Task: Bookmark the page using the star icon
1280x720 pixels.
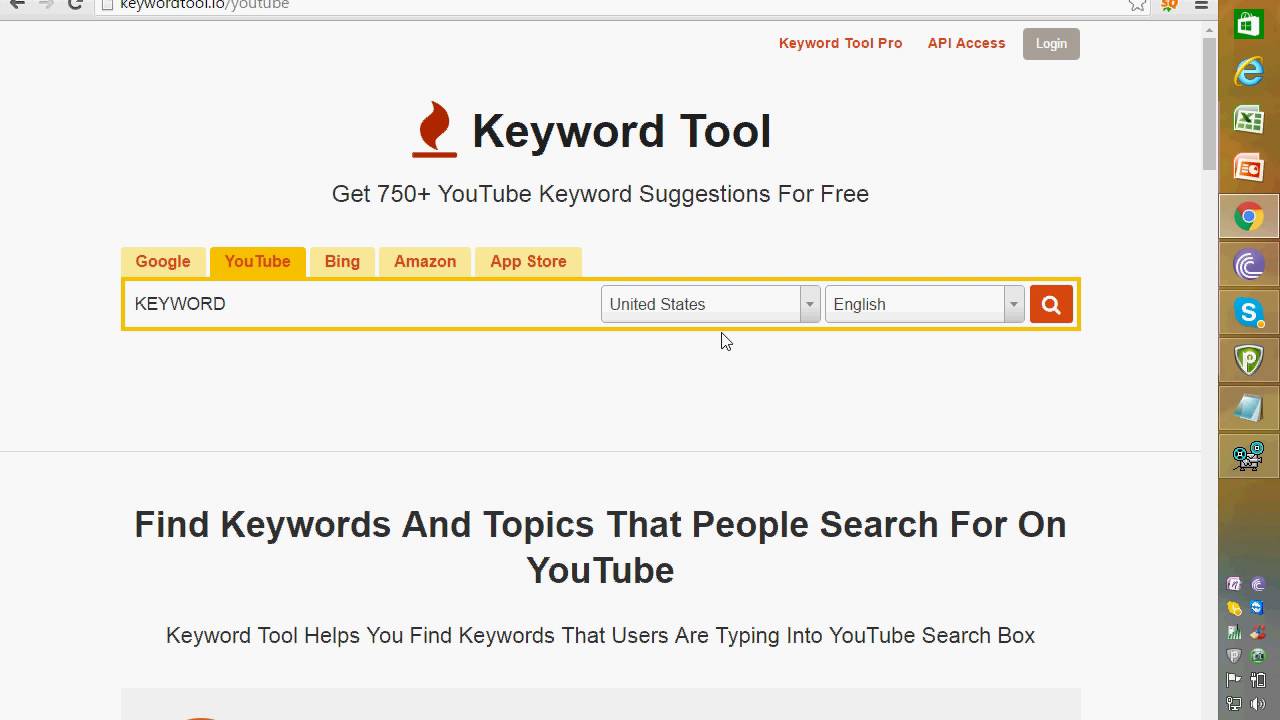Action: point(1137,5)
